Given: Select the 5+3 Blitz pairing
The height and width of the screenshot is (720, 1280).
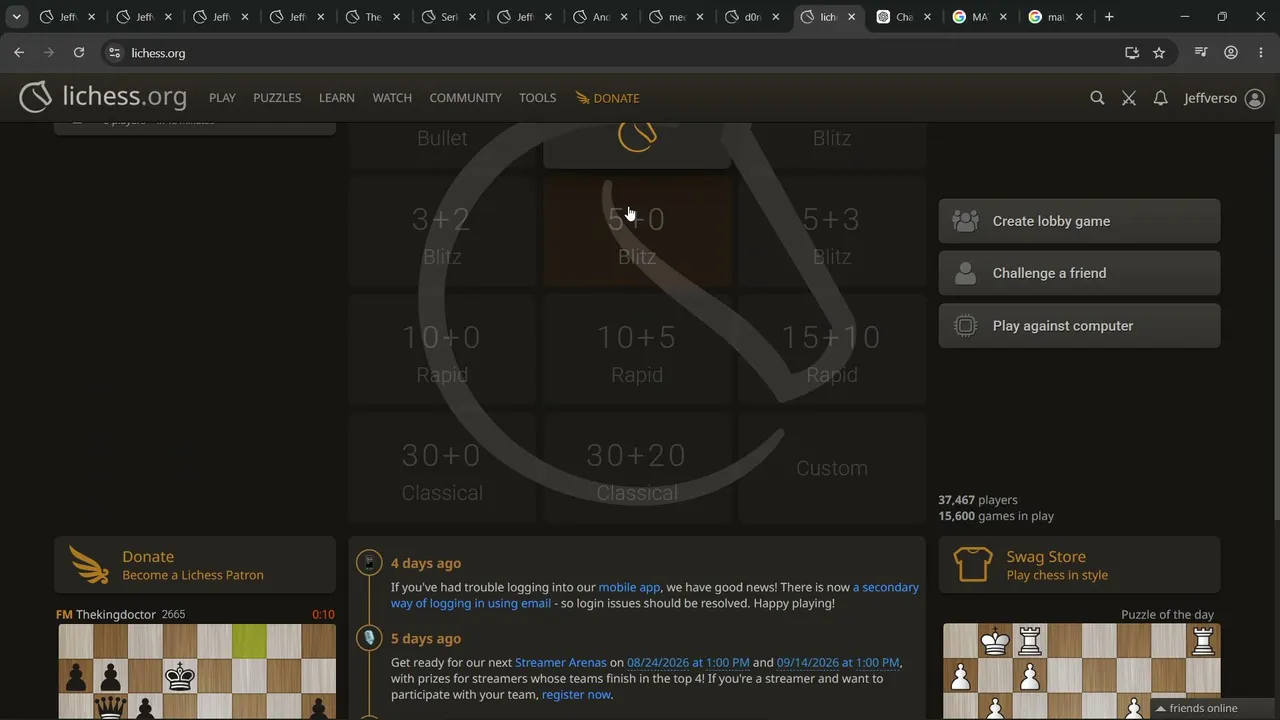Looking at the screenshot, I should (x=832, y=232).
